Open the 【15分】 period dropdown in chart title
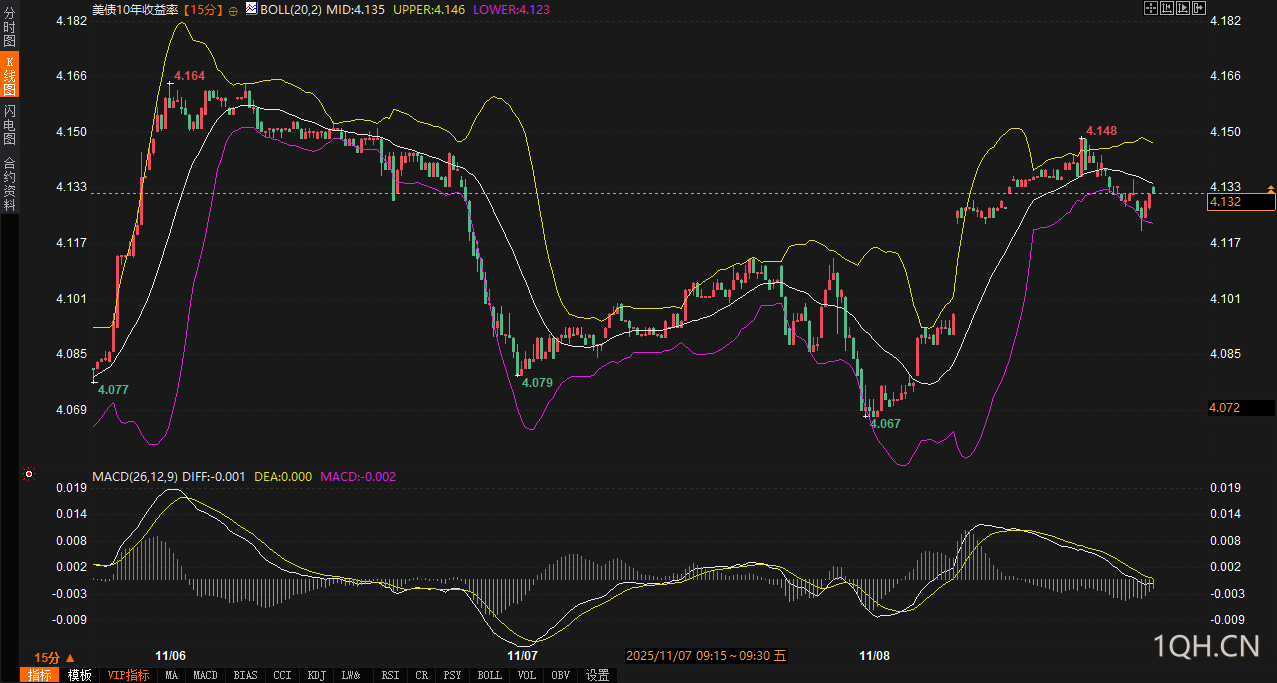Screen dimensions: 1277x683 click(x=204, y=9)
